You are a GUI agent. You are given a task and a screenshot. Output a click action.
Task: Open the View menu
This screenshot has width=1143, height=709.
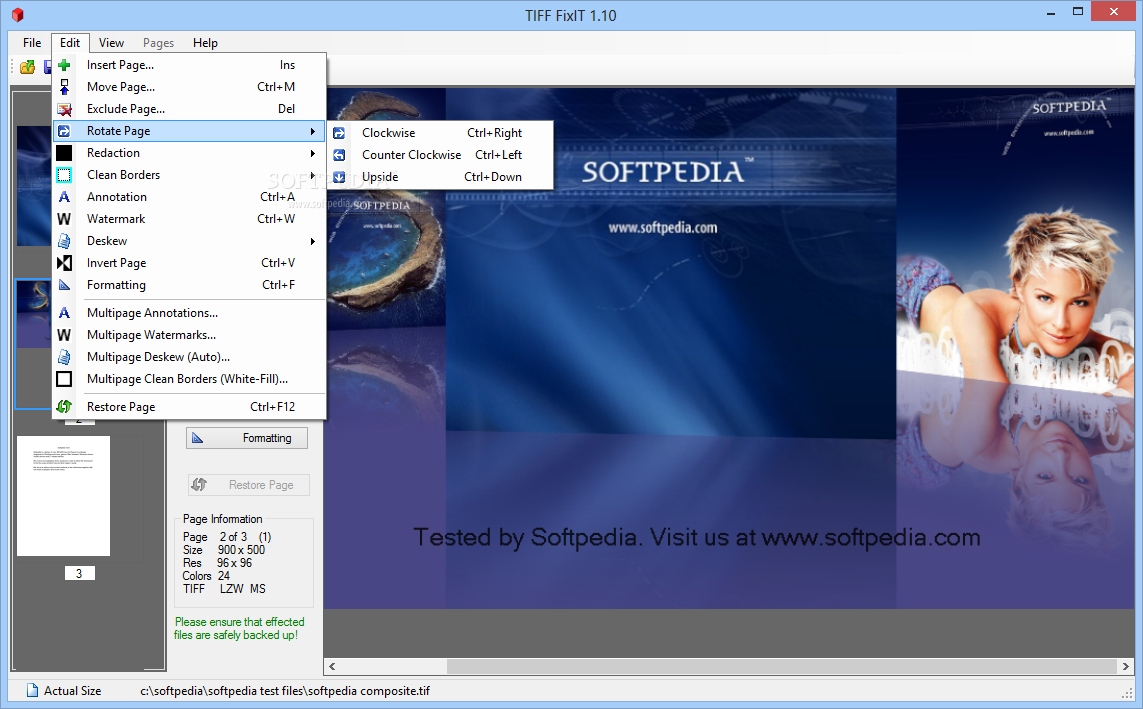112,43
